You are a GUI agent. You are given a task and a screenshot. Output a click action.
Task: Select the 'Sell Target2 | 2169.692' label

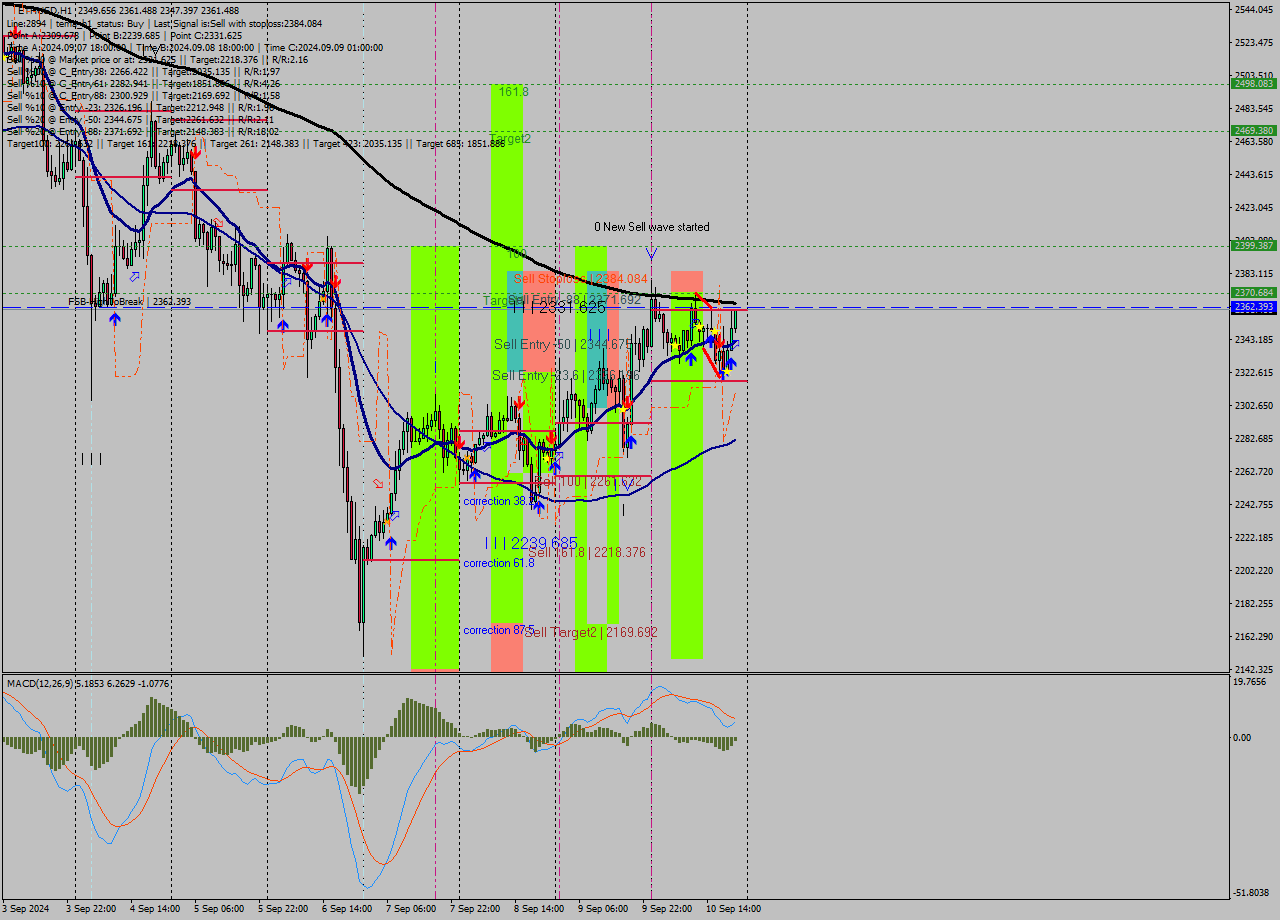pos(591,632)
